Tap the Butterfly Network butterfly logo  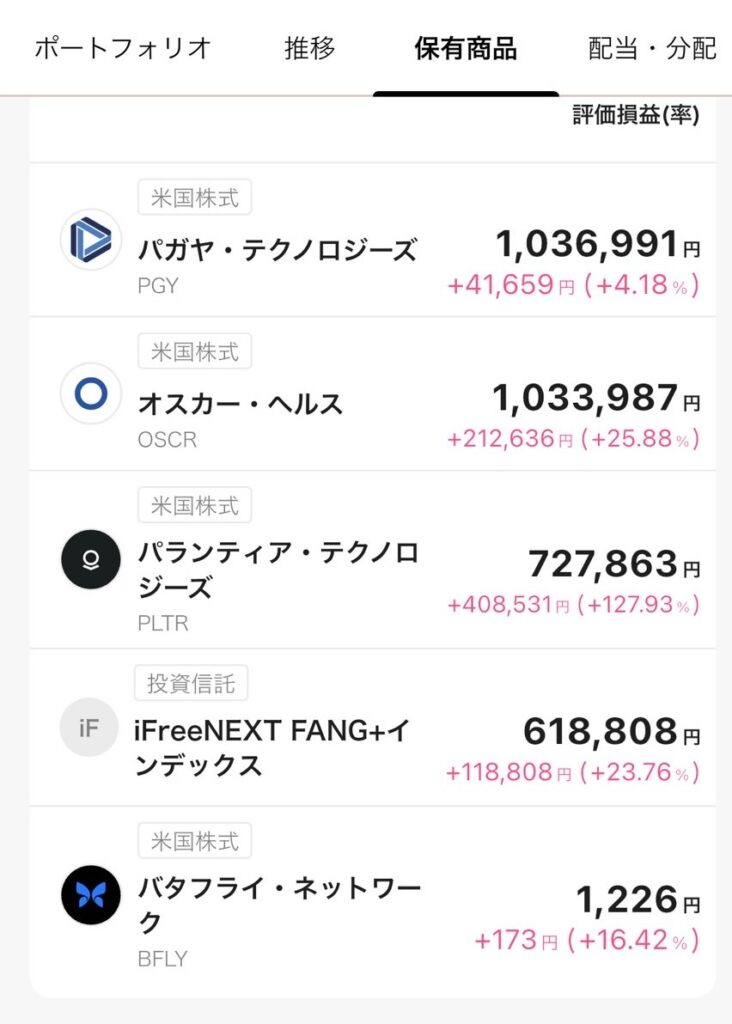click(x=91, y=894)
